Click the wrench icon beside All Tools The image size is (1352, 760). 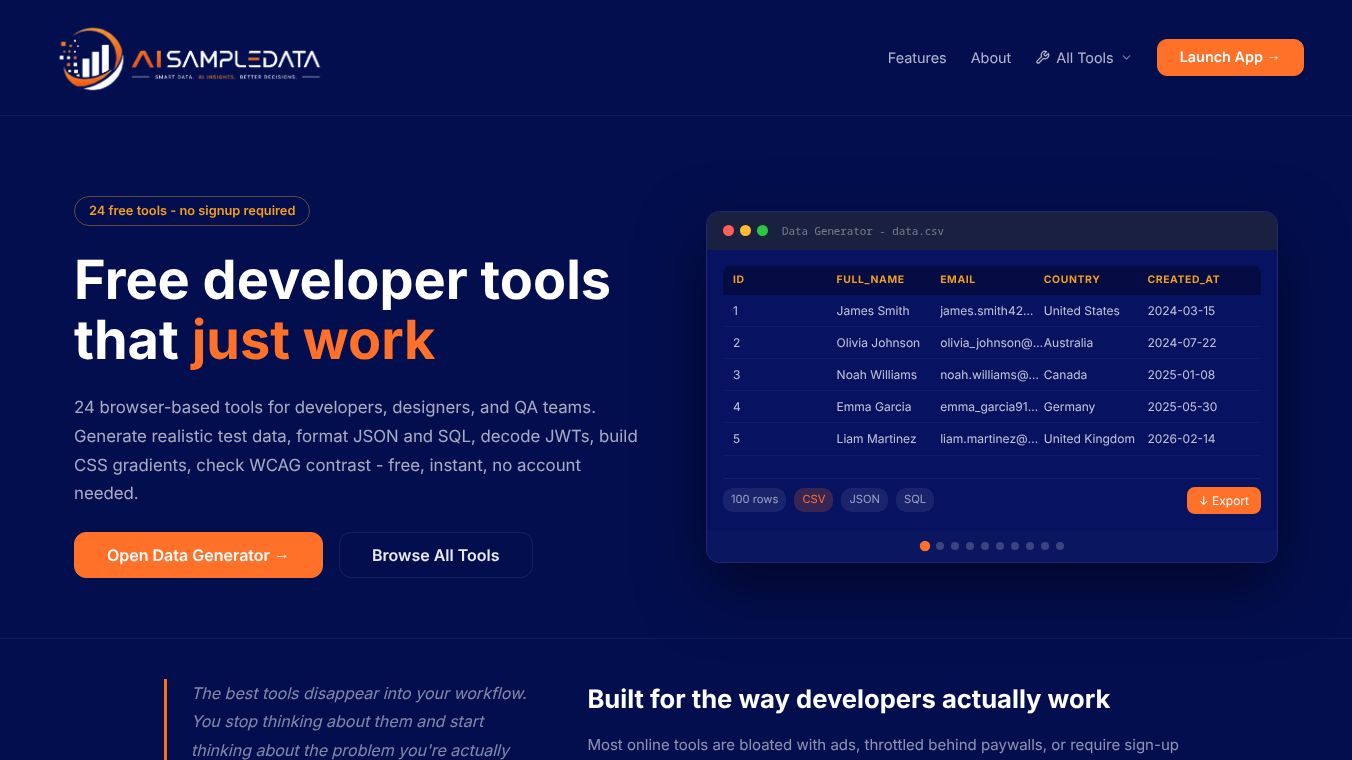click(x=1042, y=58)
